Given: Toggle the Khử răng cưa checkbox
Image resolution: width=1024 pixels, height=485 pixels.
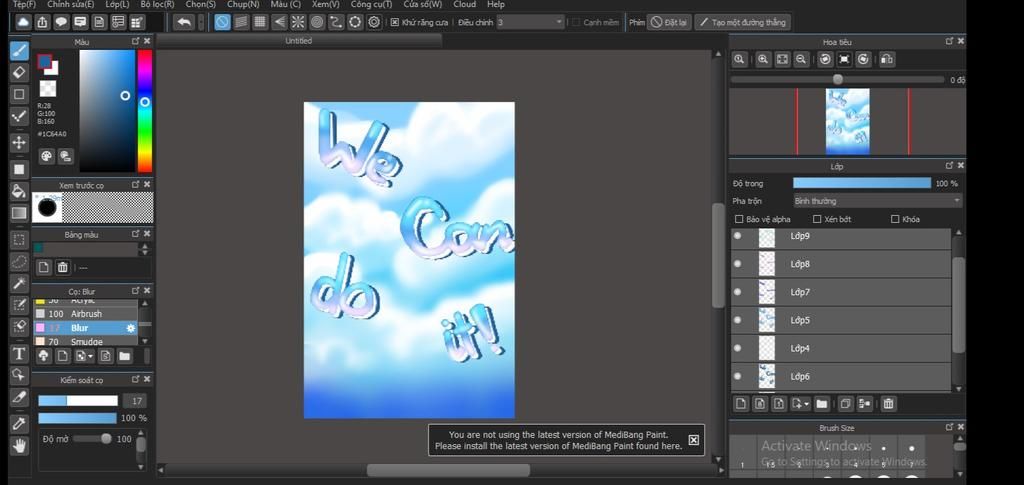Looking at the screenshot, I should pos(394,22).
